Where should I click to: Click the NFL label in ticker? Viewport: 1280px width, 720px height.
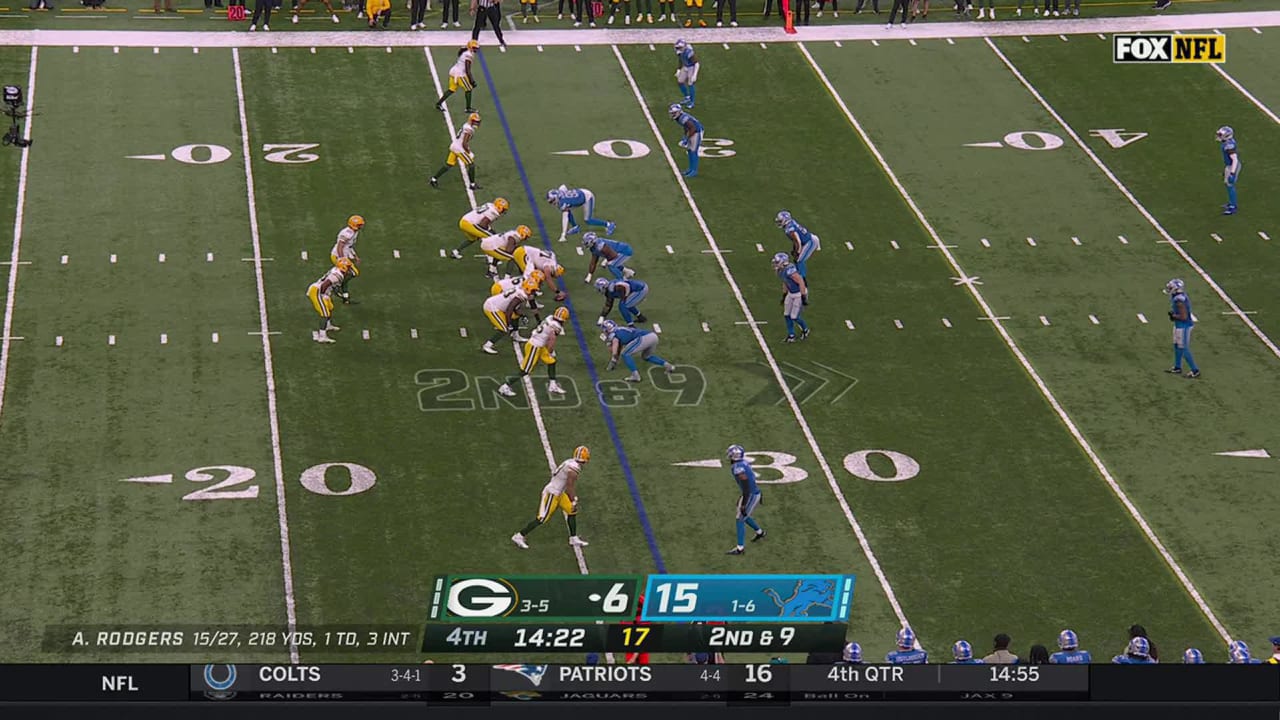[120, 684]
